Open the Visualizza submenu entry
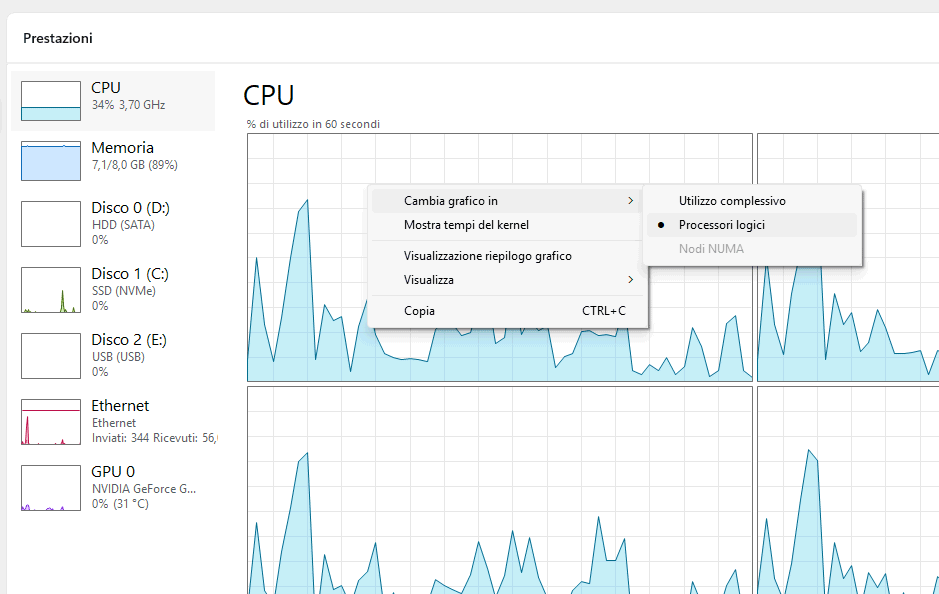The width and height of the screenshot is (939, 594). pyautogui.click(x=507, y=280)
